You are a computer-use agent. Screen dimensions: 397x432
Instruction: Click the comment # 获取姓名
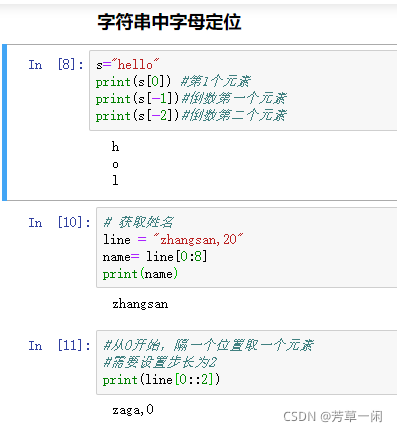pos(138,222)
